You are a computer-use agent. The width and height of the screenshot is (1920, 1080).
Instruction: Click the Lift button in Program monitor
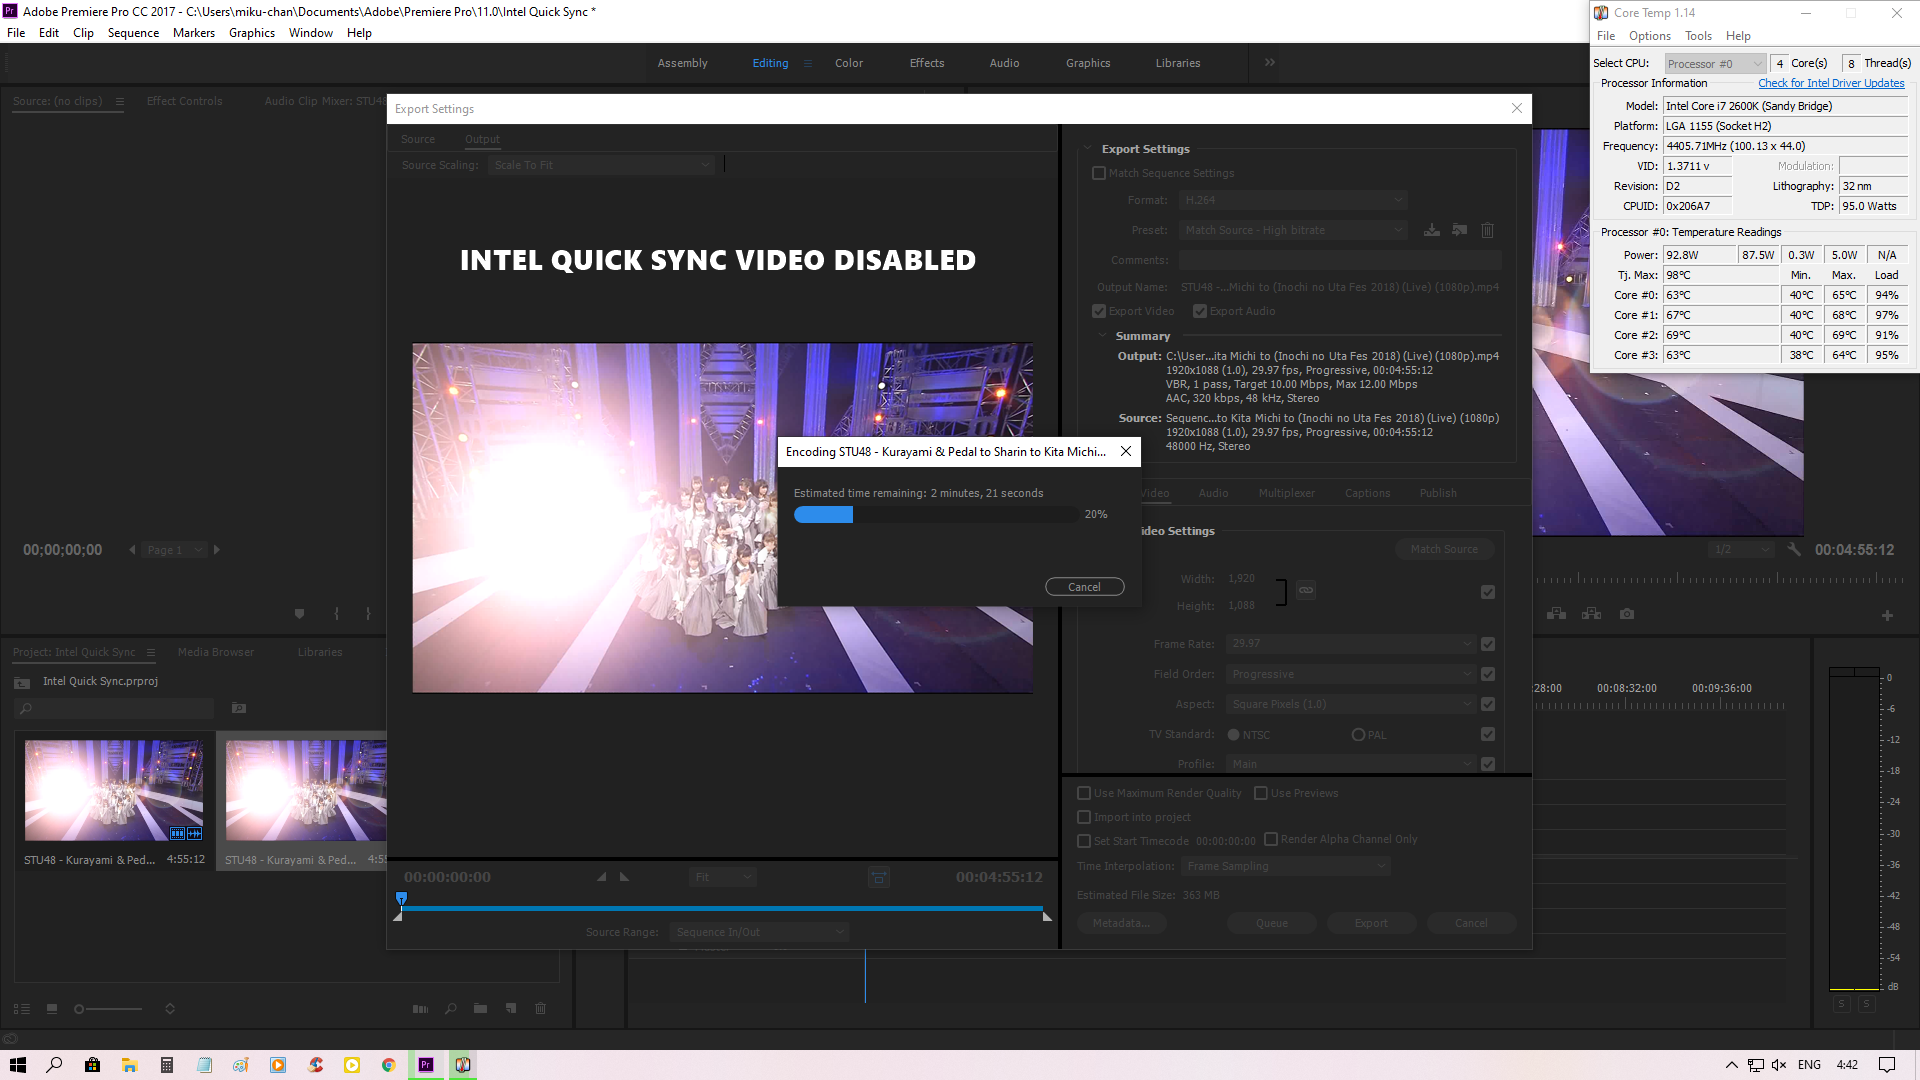click(1557, 614)
